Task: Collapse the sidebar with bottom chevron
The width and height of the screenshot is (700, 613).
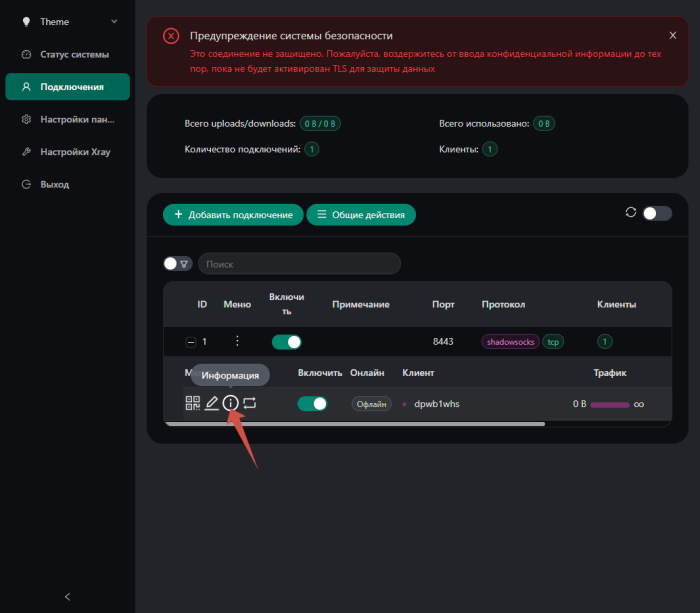Action: (x=67, y=596)
